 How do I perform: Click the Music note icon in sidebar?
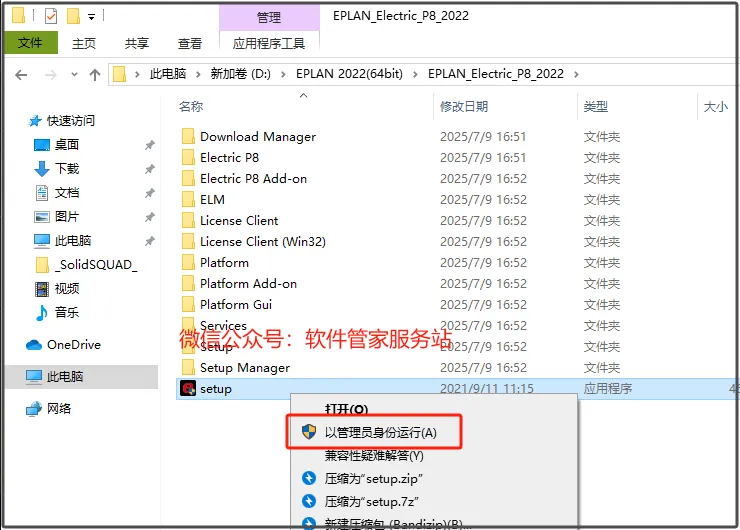point(42,312)
